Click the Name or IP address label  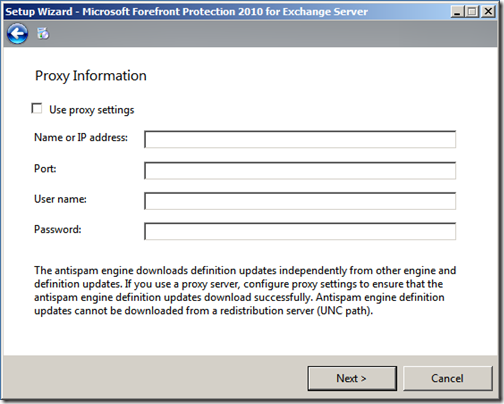click(81, 137)
